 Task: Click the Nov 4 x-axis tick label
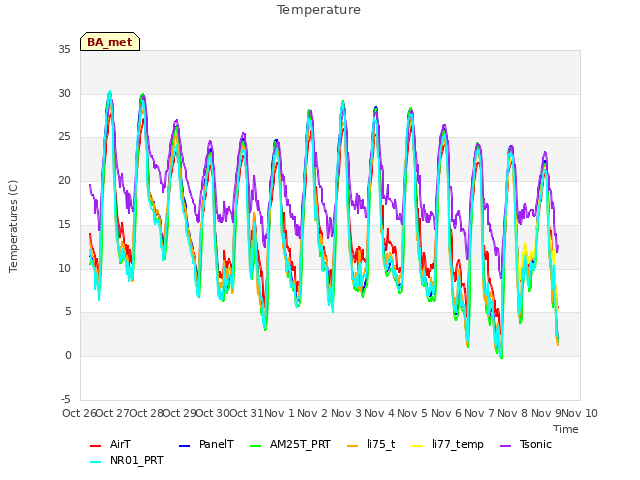[x=380, y=413]
